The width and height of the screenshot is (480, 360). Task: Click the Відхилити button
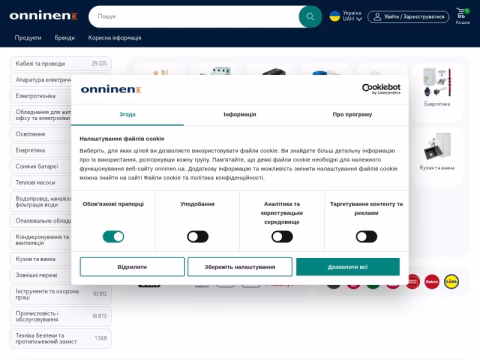tap(132, 267)
